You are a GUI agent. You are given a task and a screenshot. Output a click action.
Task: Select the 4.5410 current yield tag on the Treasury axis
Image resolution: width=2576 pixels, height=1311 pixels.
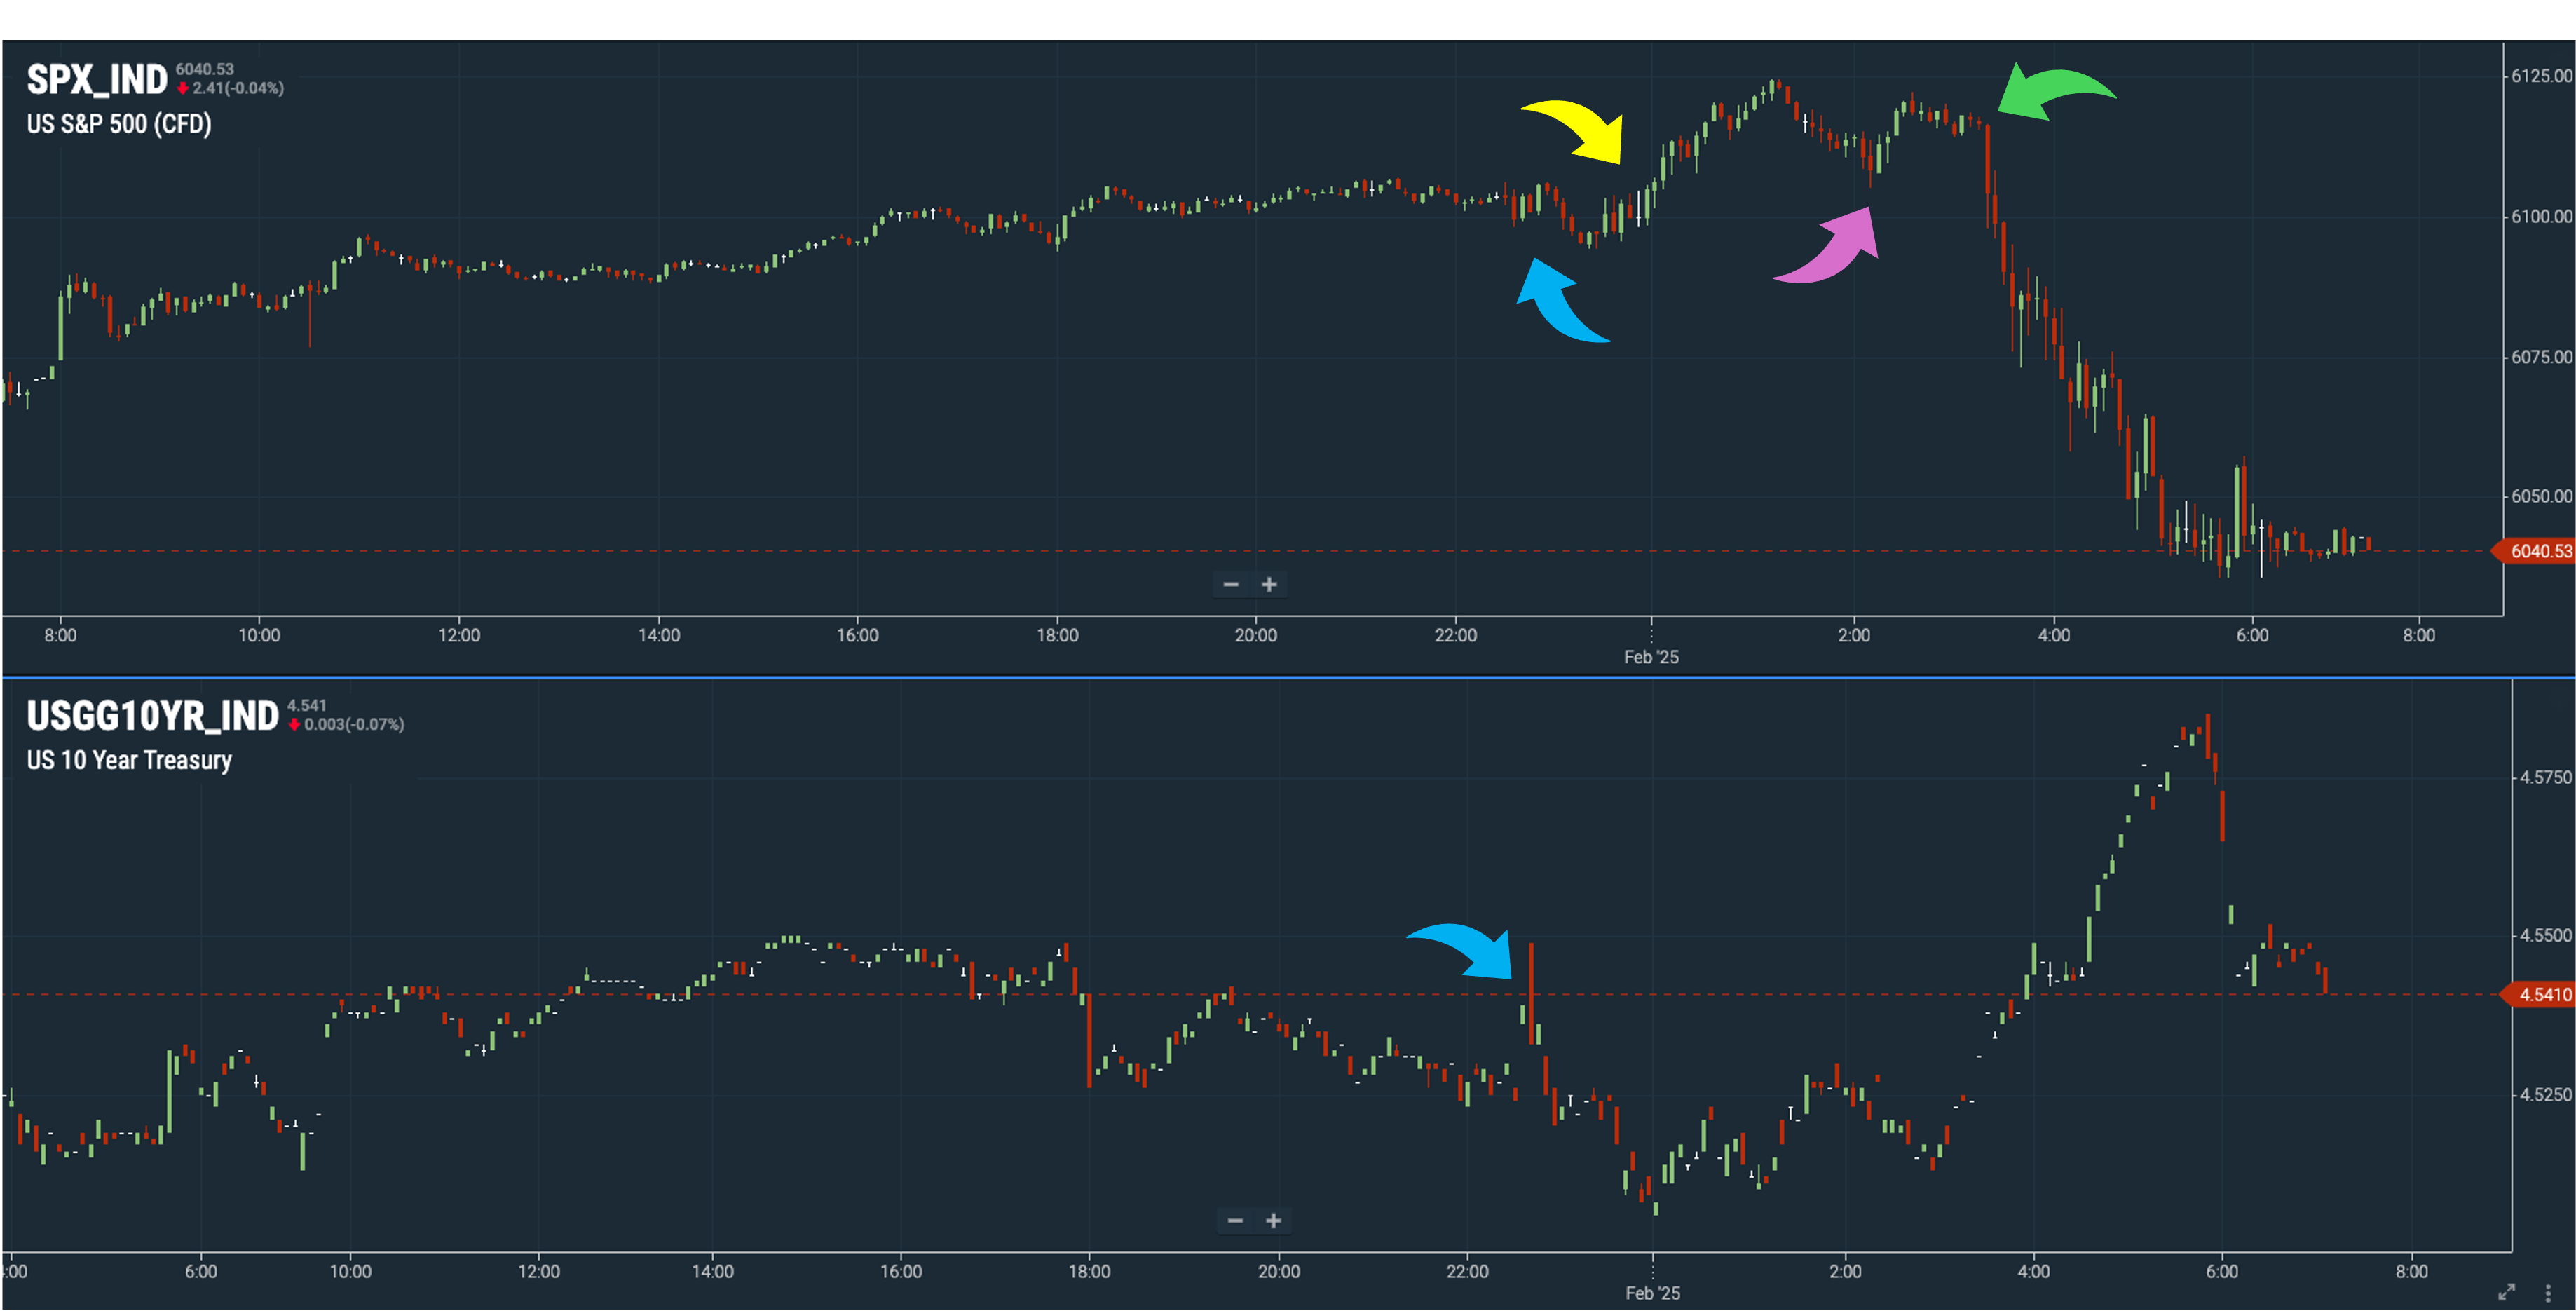[2538, 994]
